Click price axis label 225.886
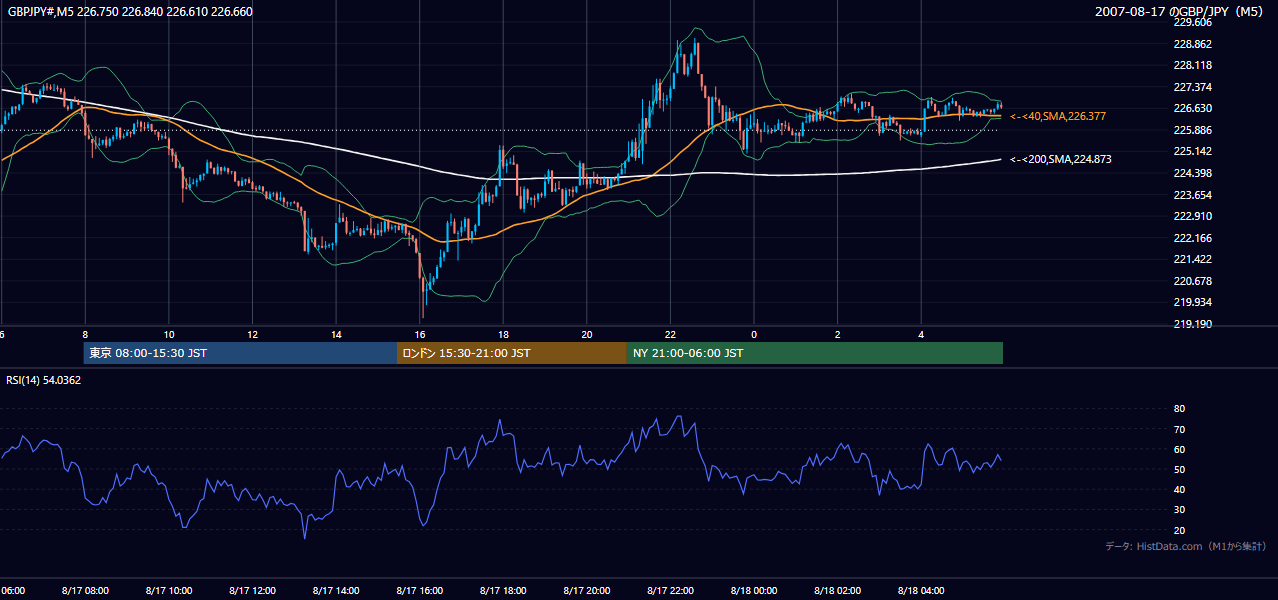1278x600 pixels. tap(1192, 130)
